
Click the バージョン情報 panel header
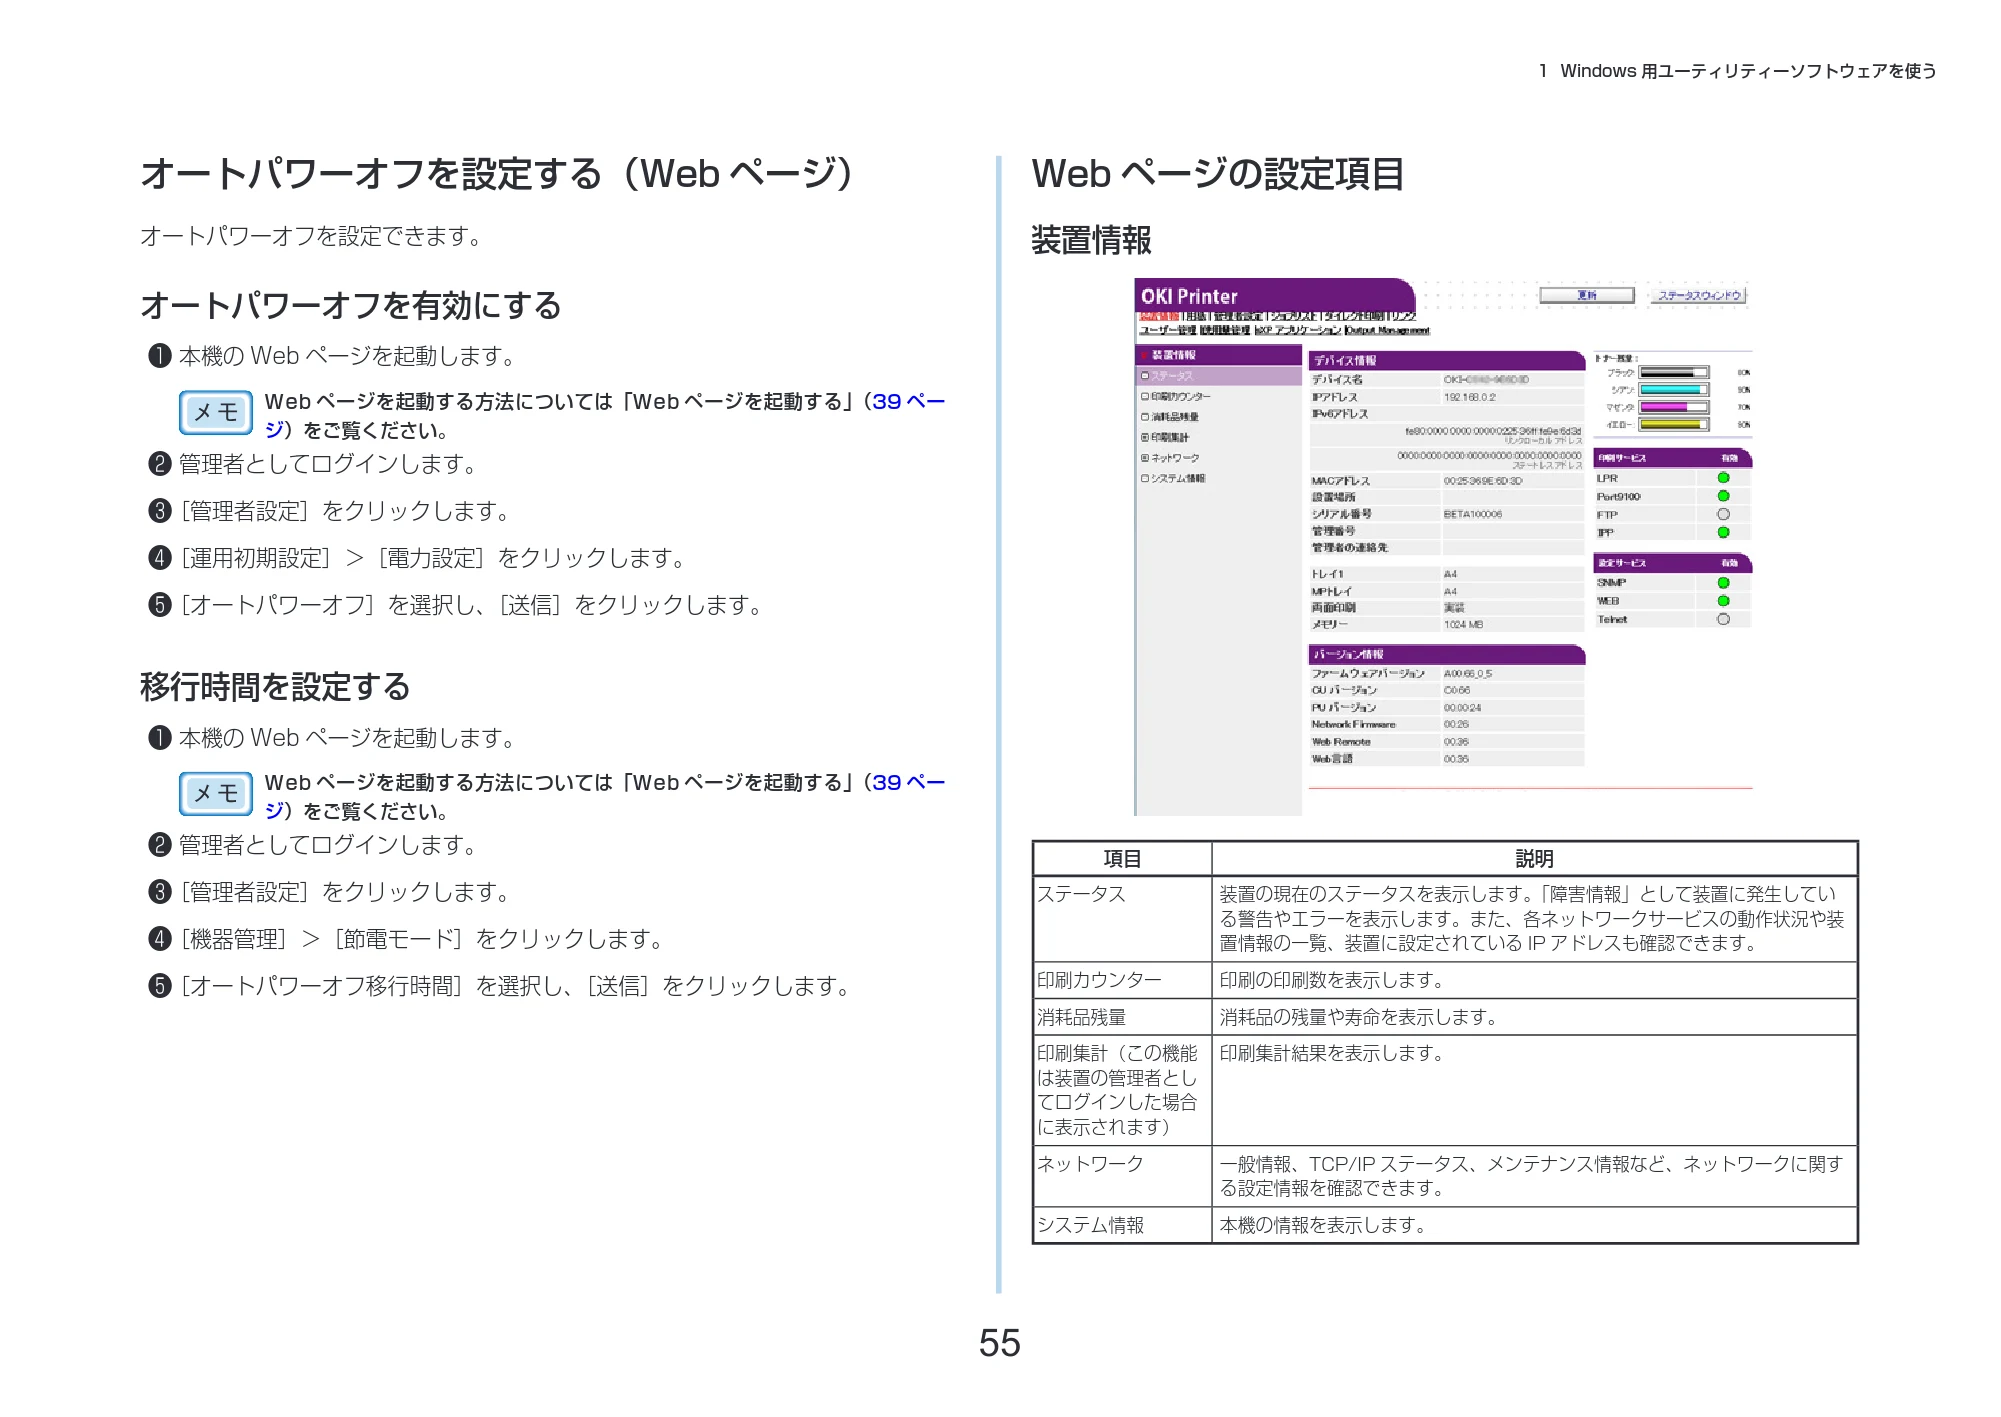(x=1446, y=654)
